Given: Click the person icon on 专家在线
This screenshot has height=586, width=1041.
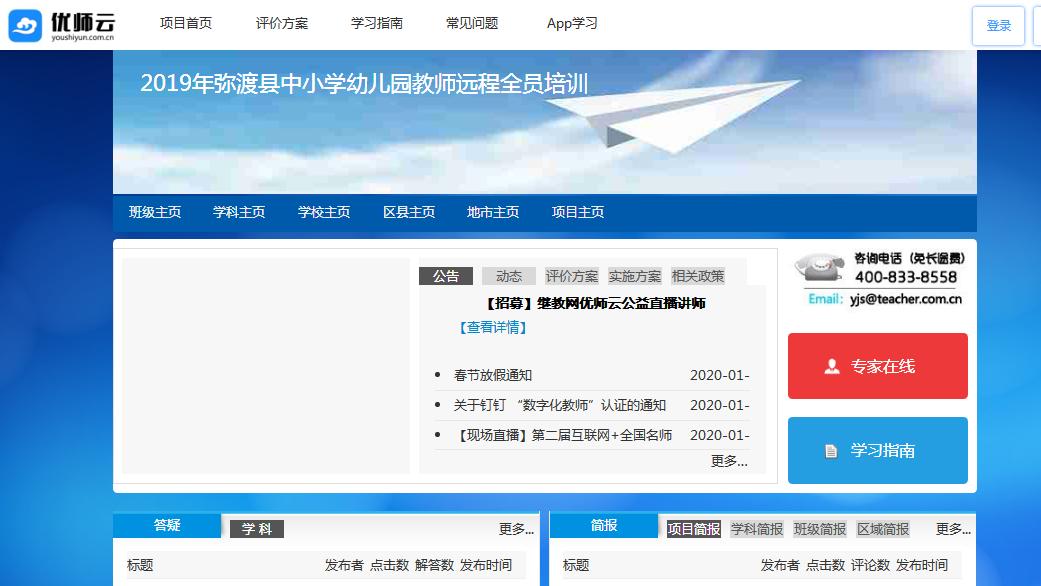Looking at the screenshot, I should point(832,367).
